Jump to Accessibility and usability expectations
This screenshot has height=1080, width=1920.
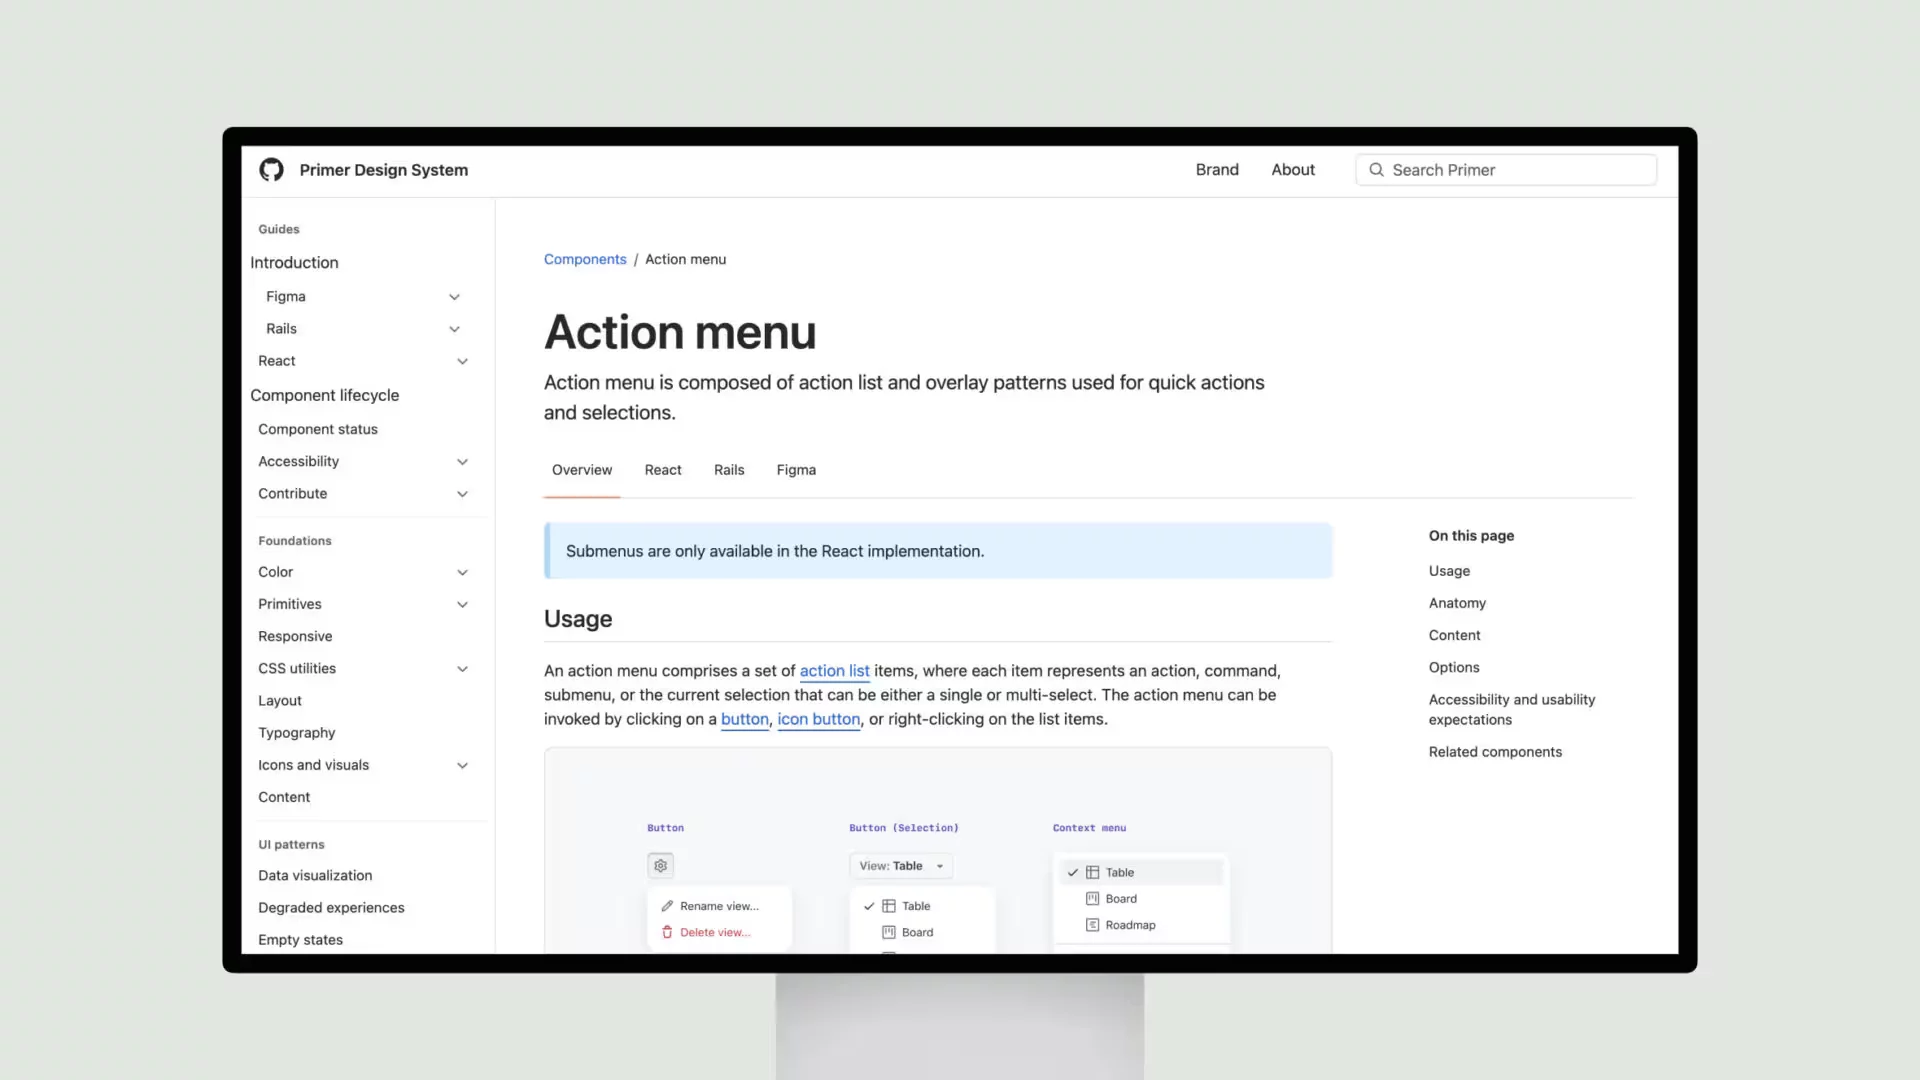pos(1512,709)
